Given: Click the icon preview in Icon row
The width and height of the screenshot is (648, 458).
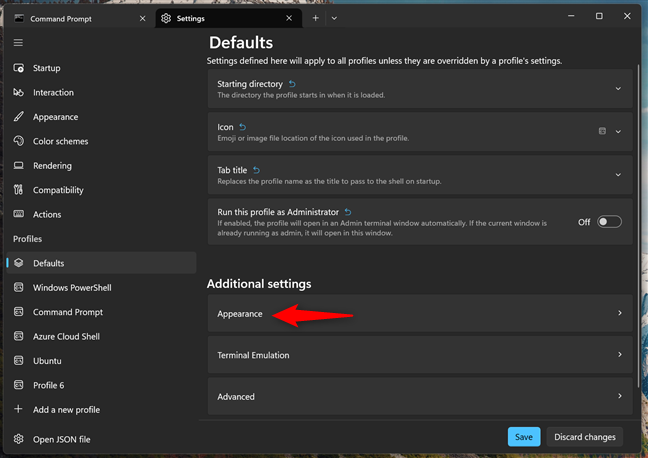Looking at the screenshot, I should [x=603, y=131].
